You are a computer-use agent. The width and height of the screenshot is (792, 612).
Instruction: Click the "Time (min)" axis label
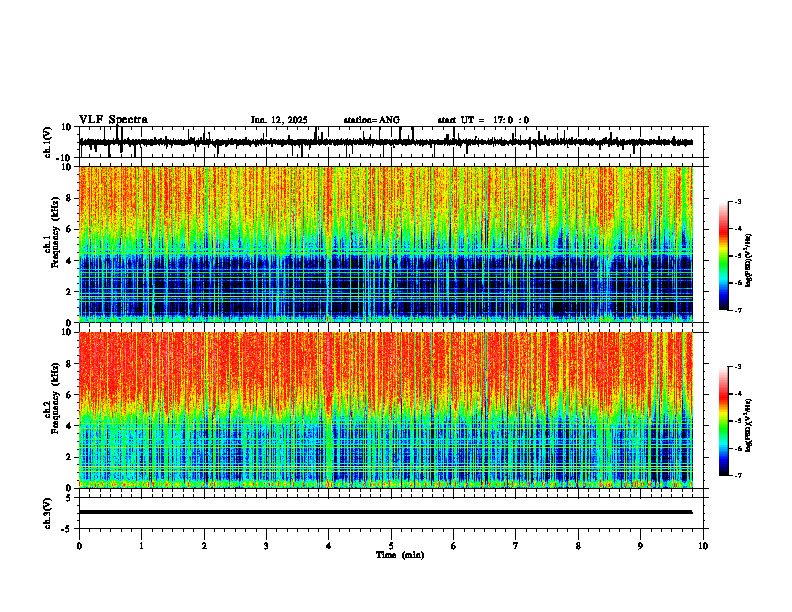pyautogui.click(x=400, y=555)
